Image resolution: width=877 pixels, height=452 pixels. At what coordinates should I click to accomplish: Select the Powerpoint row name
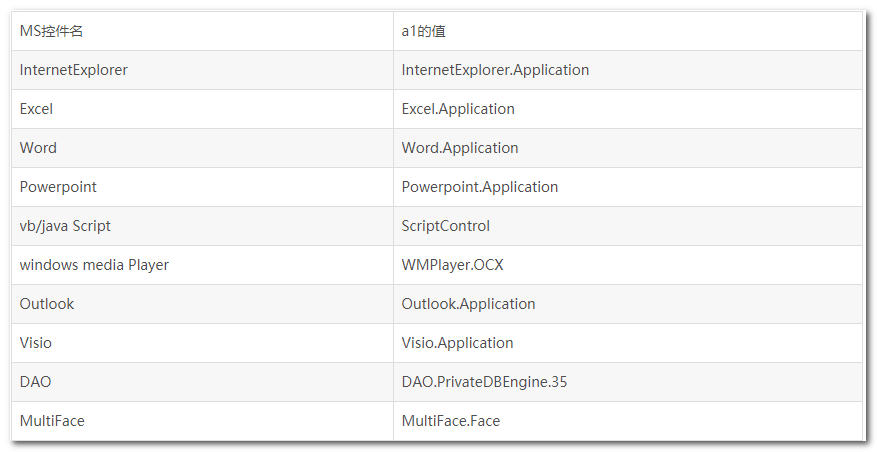pyautogui.click(x=59, y=187)
